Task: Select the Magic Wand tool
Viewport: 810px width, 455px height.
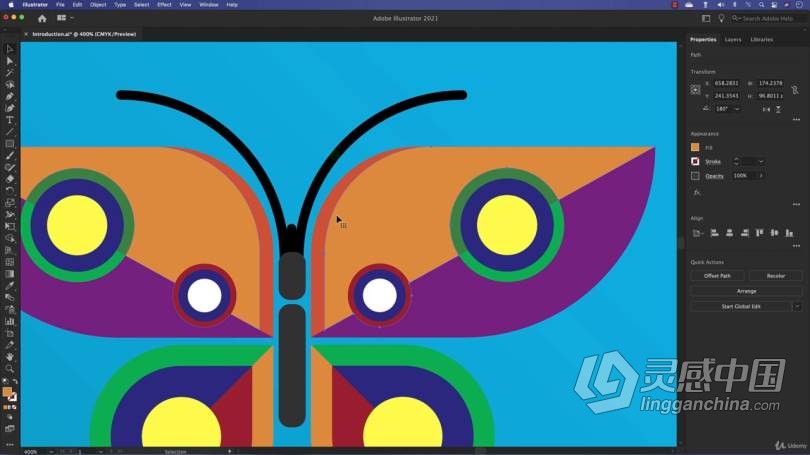Action: (x=10, y=73)
